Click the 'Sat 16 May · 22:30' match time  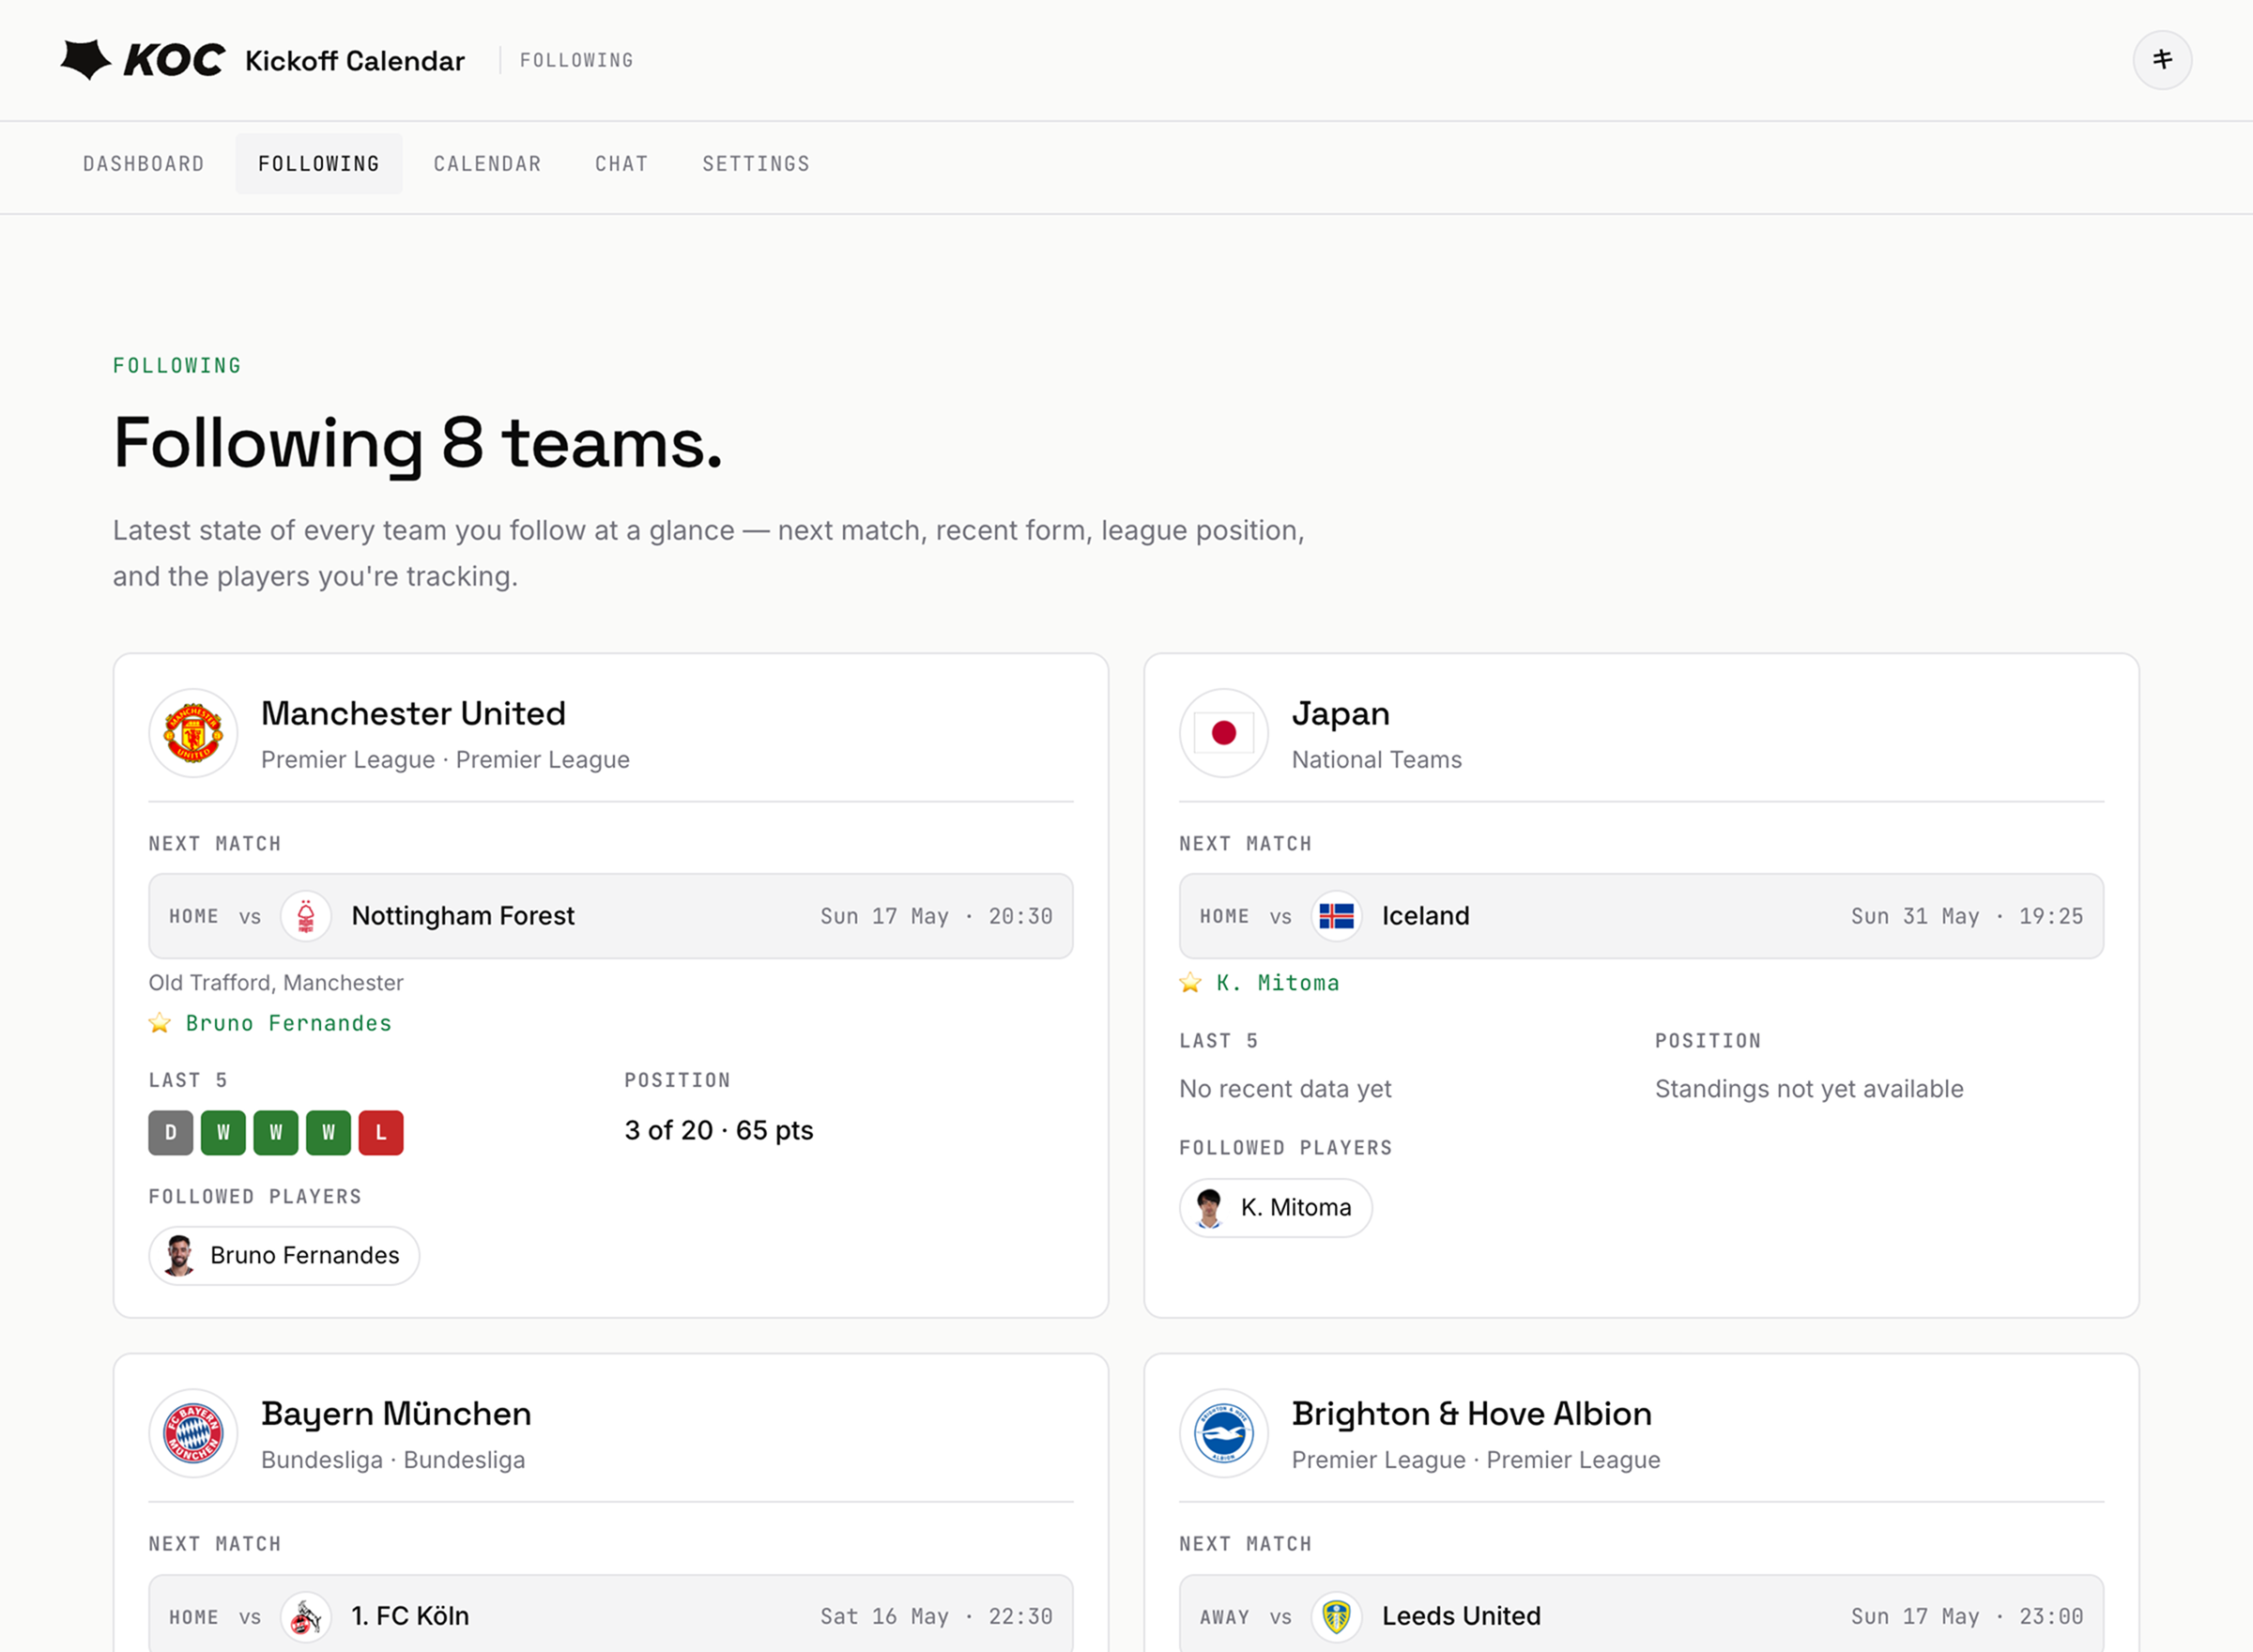(936, 1617)
